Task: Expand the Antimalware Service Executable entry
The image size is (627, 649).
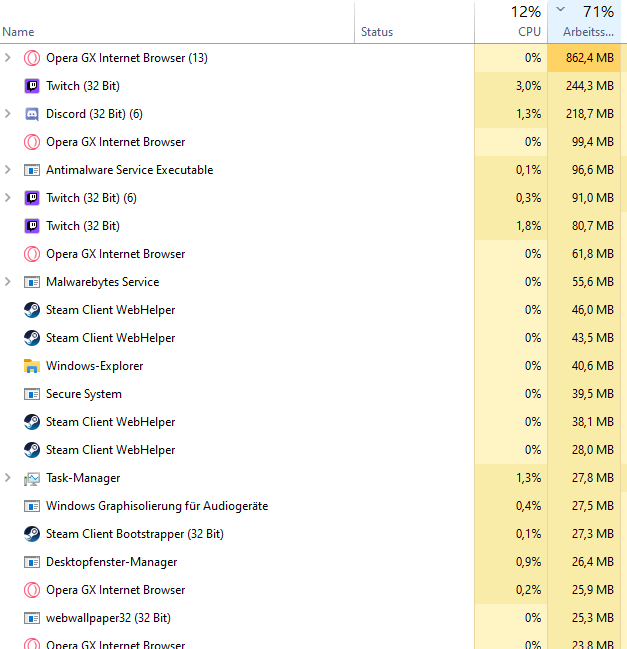Action: click(x=7, y=169)
